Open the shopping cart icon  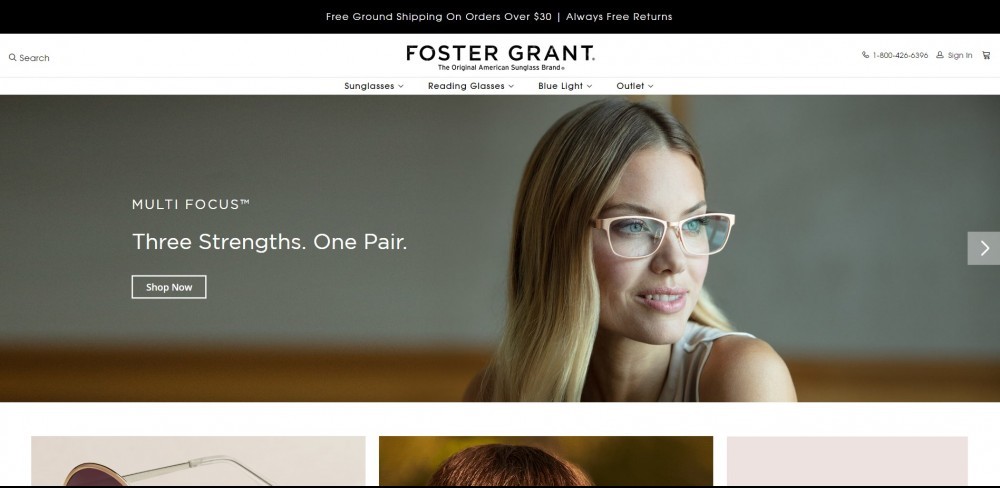point(986,55)
